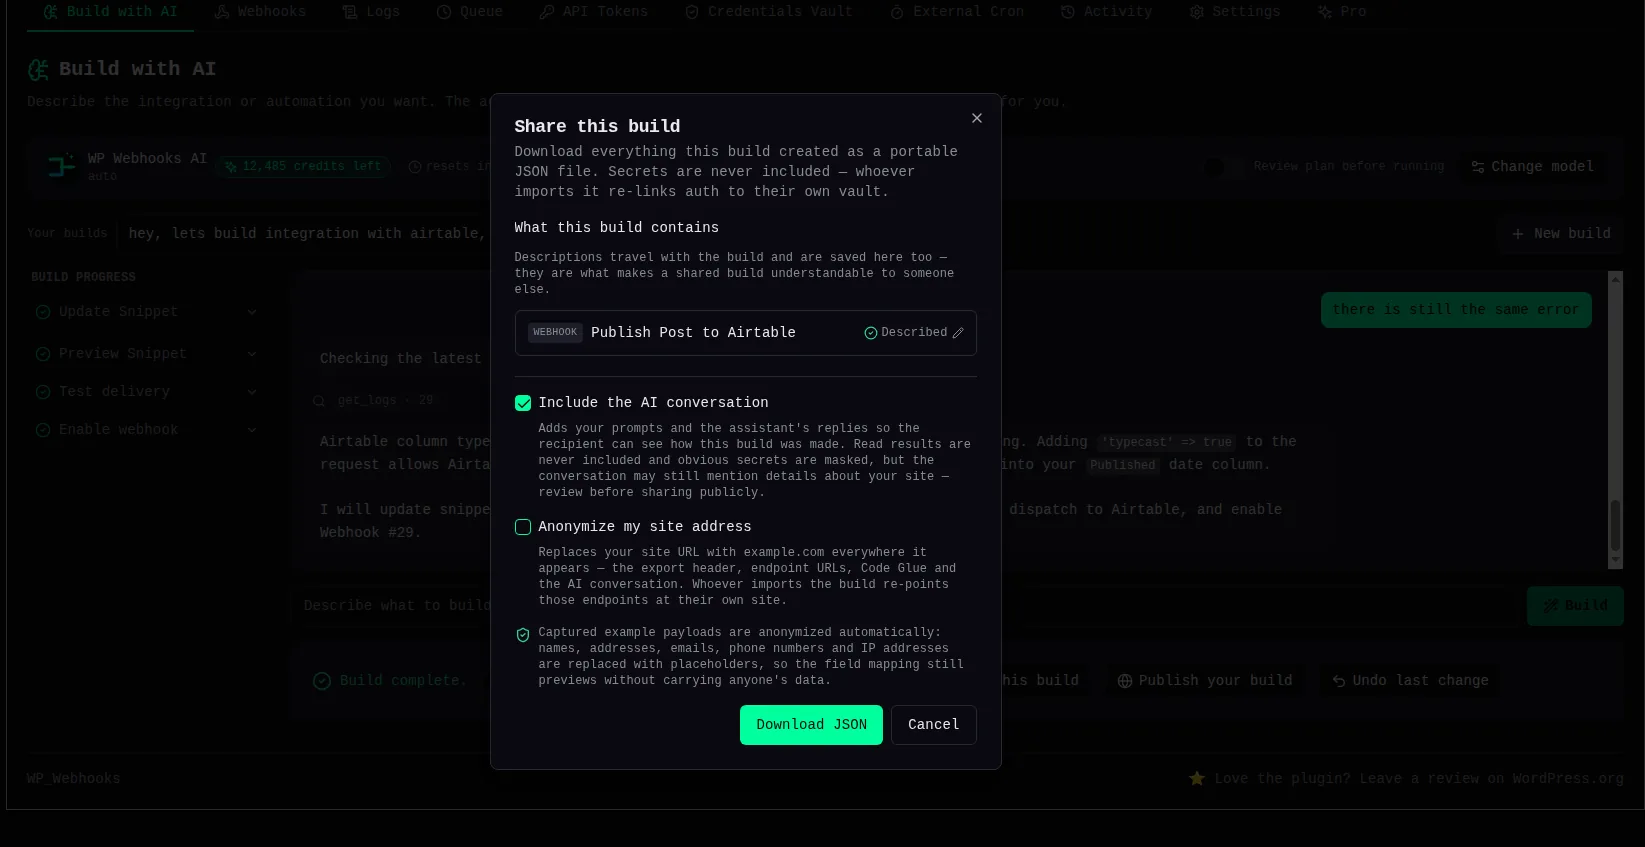
Task: Click the Build with AI heading icon
Action: 38,70
